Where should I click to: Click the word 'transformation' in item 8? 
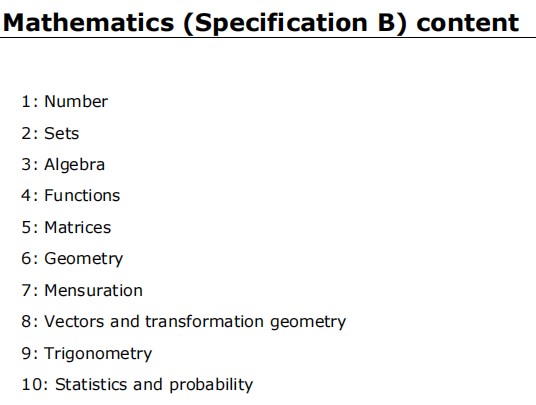[x=204, y=322]
